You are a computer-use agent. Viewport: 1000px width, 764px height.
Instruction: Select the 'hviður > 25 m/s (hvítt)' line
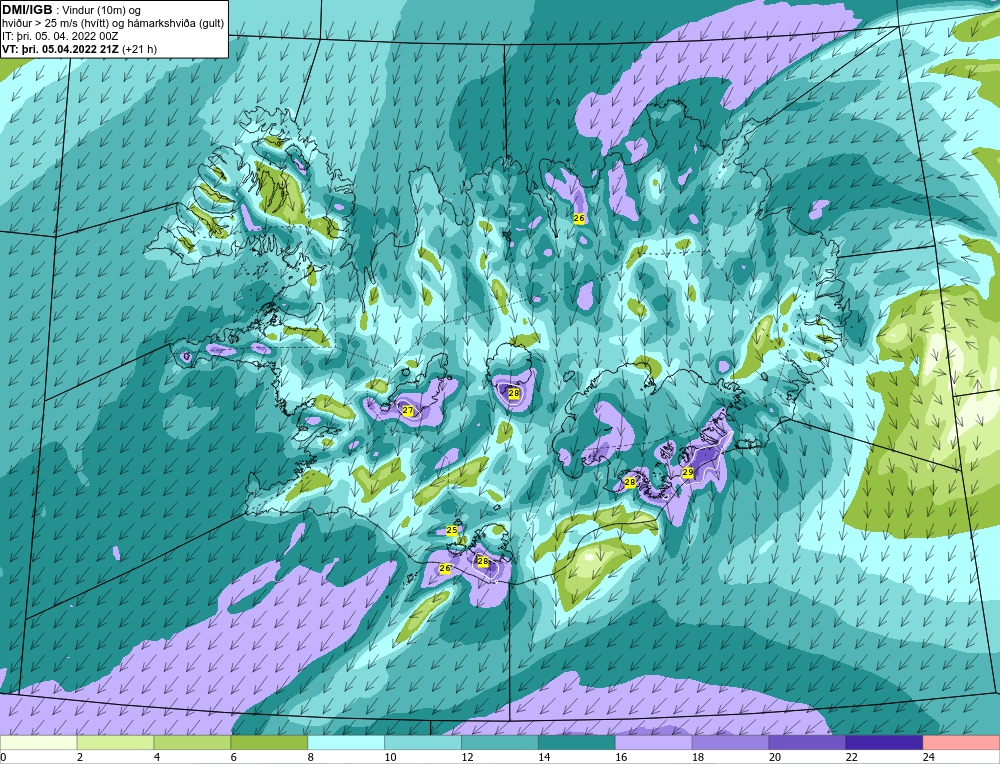[56, 24]
